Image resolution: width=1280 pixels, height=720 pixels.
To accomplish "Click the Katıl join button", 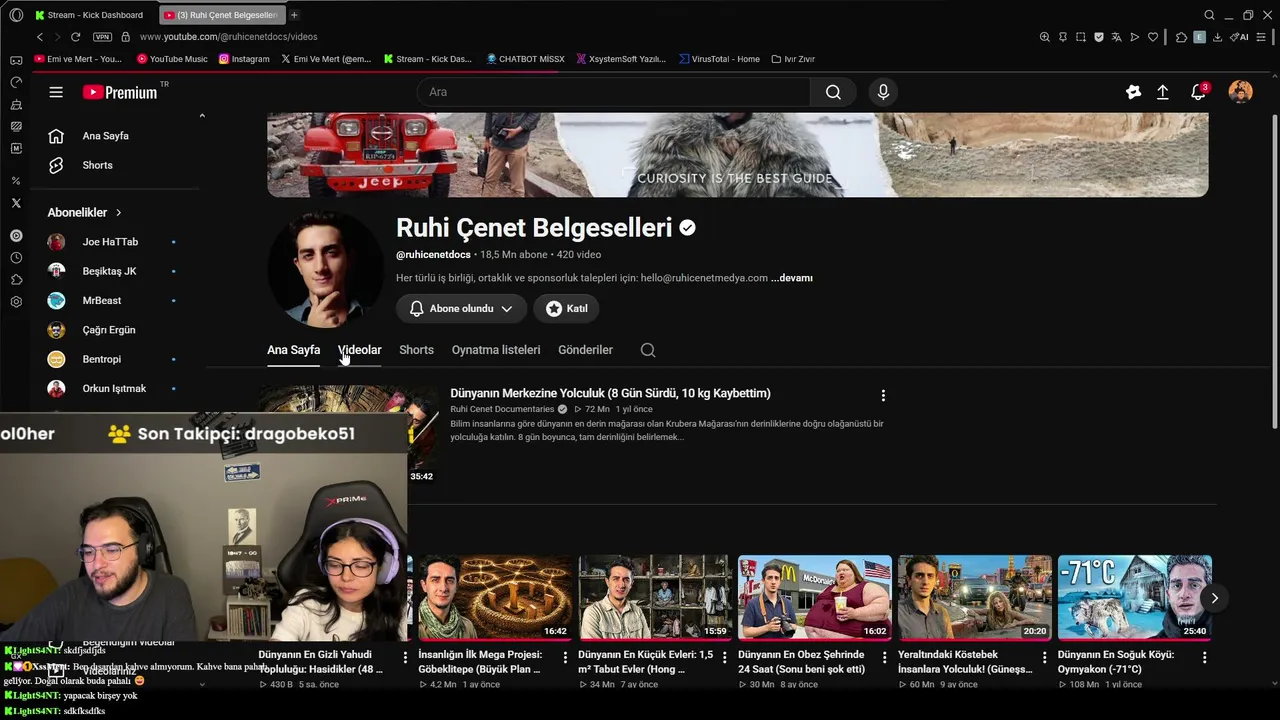I will pos(566,309).
